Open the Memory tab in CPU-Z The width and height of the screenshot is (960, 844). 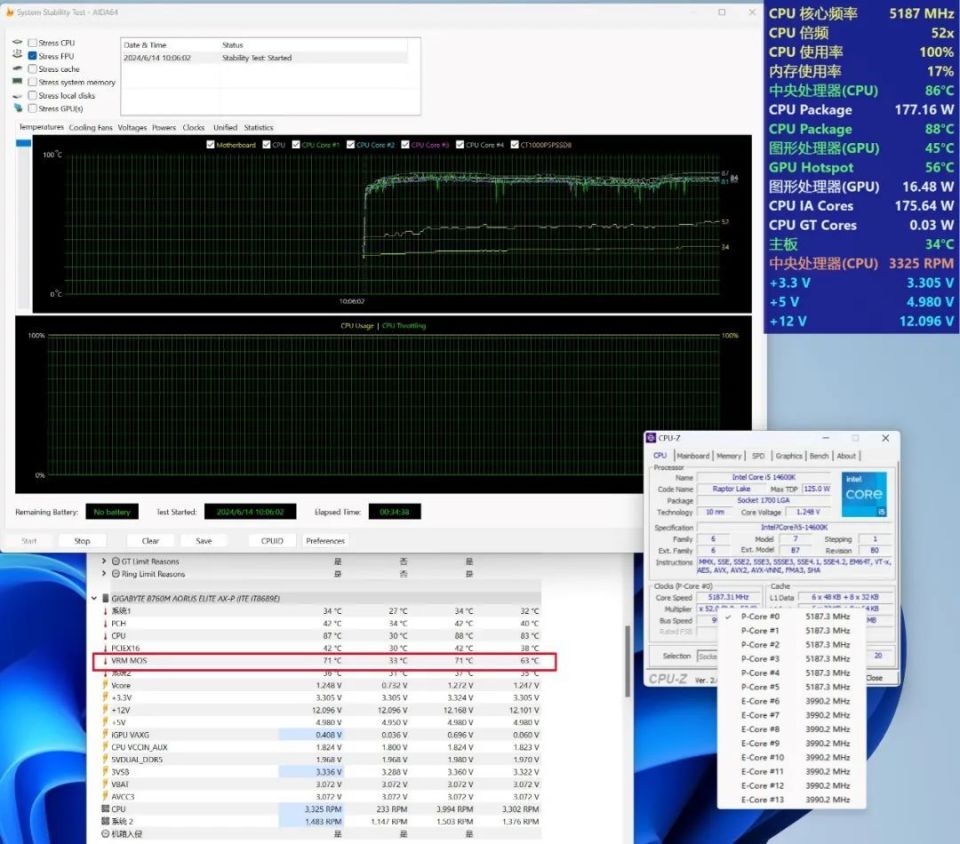point(729,456)
